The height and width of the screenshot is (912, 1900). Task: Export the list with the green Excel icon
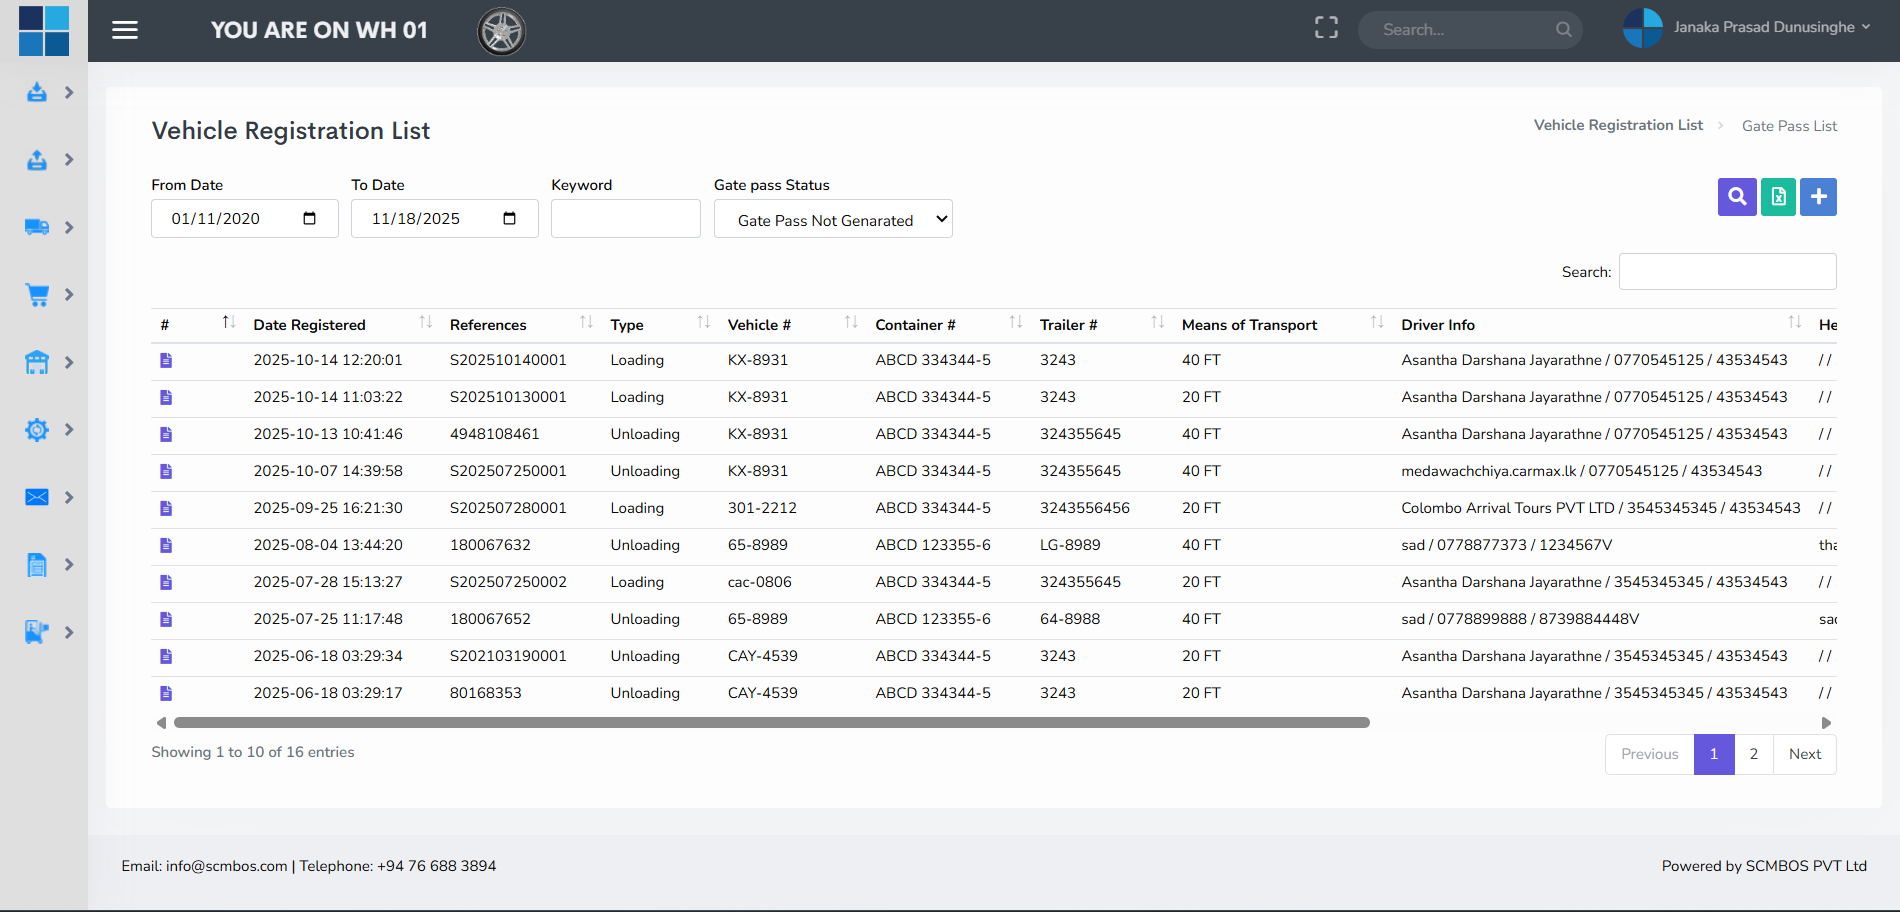tap(1778, 197)
